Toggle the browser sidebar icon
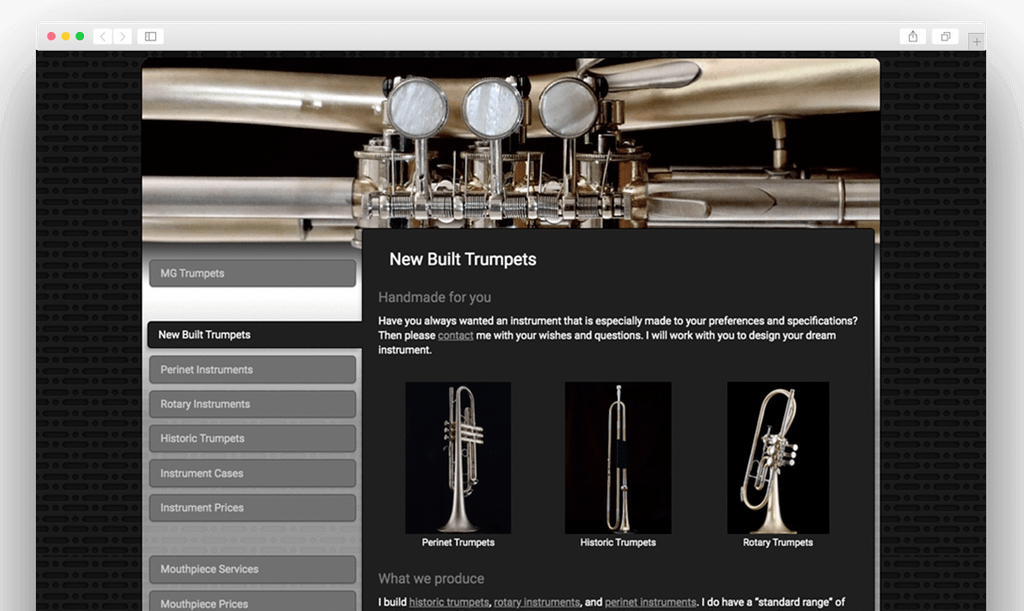1024x611 pixels. click(x=150, y=37)
